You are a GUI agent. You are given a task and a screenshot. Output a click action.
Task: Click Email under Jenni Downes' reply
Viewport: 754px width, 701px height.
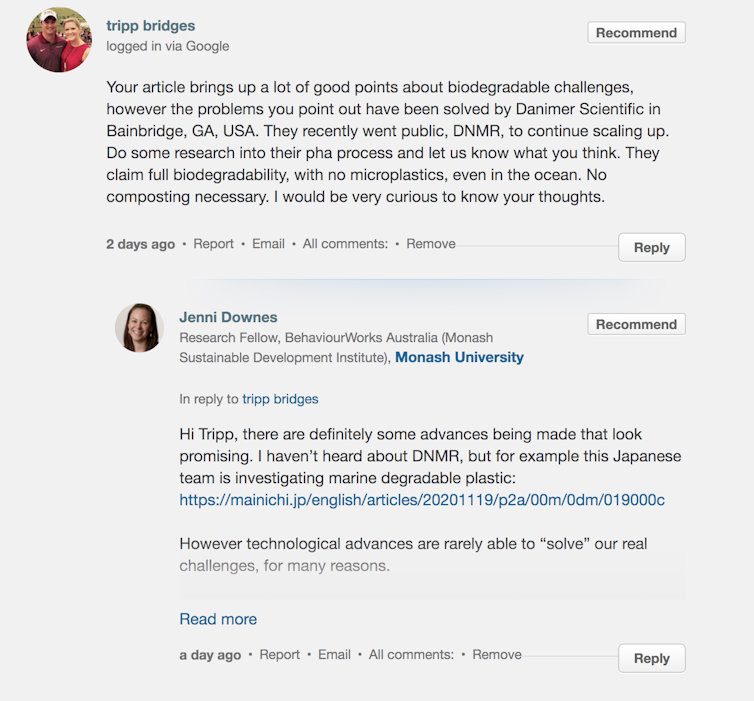[x=334, y=655]
